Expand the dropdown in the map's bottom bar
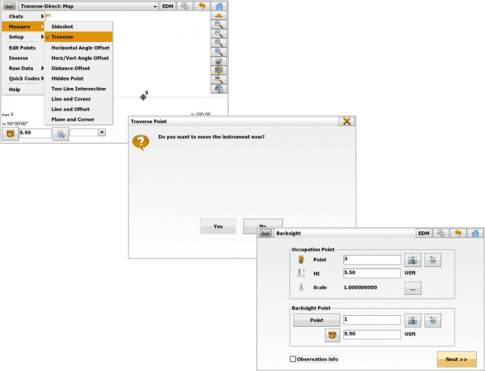 point(102,132)
